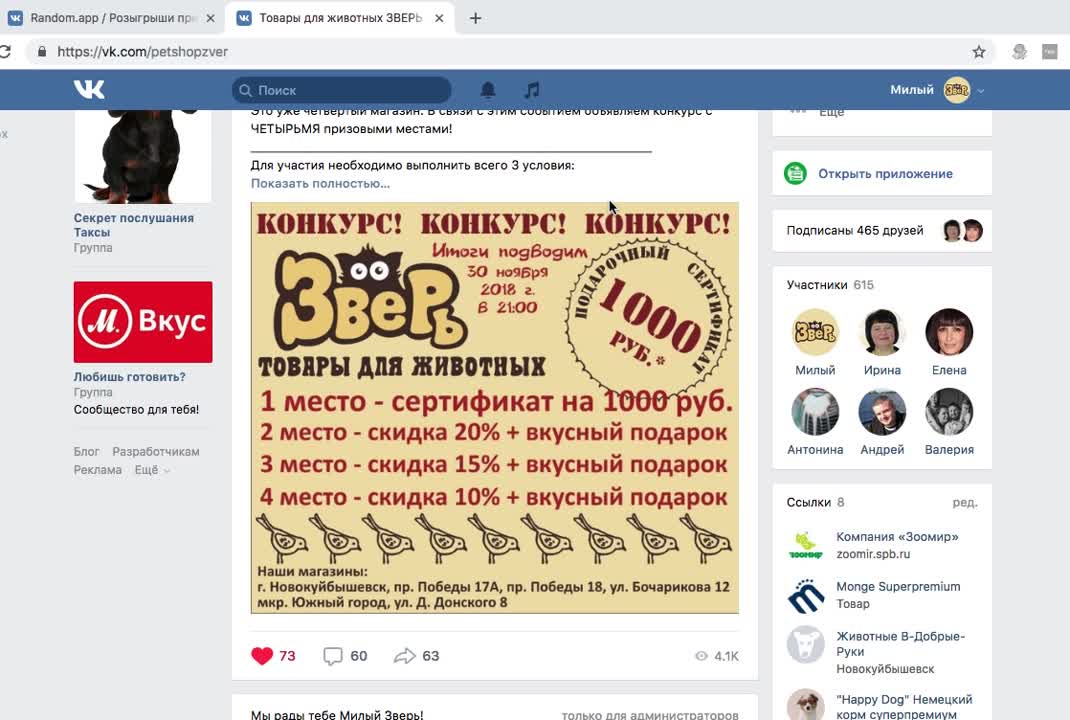Click the browser extension icon beside the star
The width and height of the screenshot is (1070, 720).
[1020, 52]
